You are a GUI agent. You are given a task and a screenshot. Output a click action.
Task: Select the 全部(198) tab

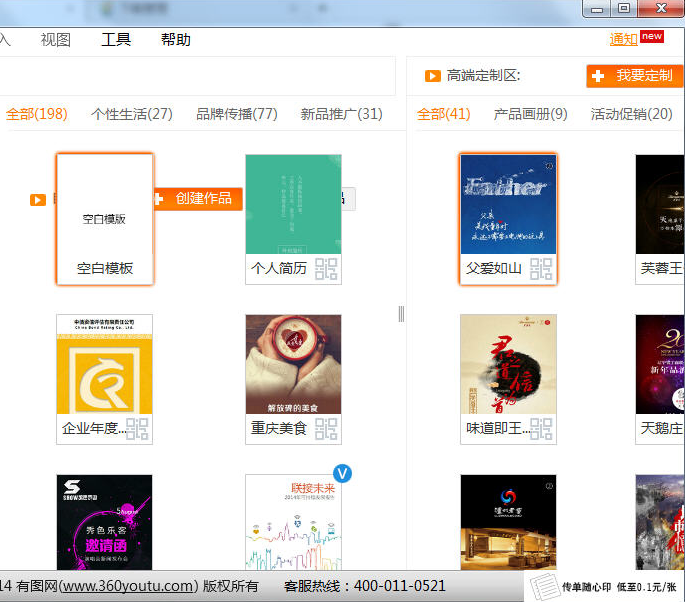(37, 114)
